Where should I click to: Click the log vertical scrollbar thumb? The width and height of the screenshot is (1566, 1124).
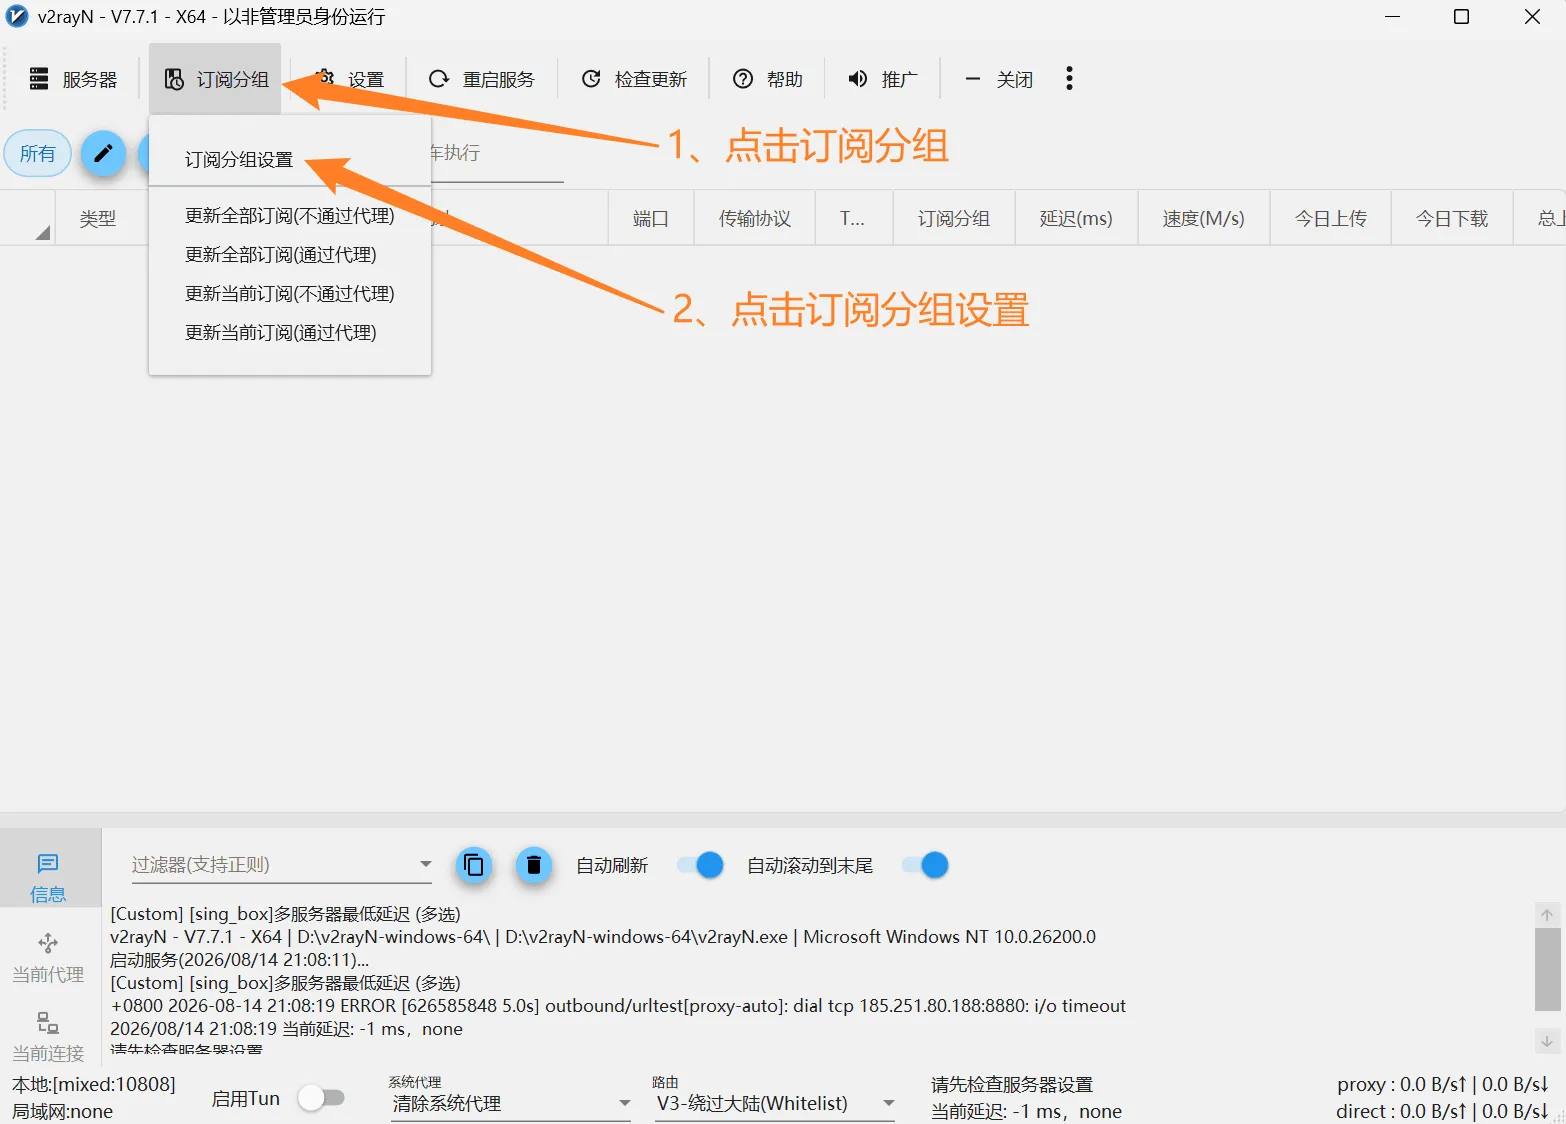(x=1547, y=969)
